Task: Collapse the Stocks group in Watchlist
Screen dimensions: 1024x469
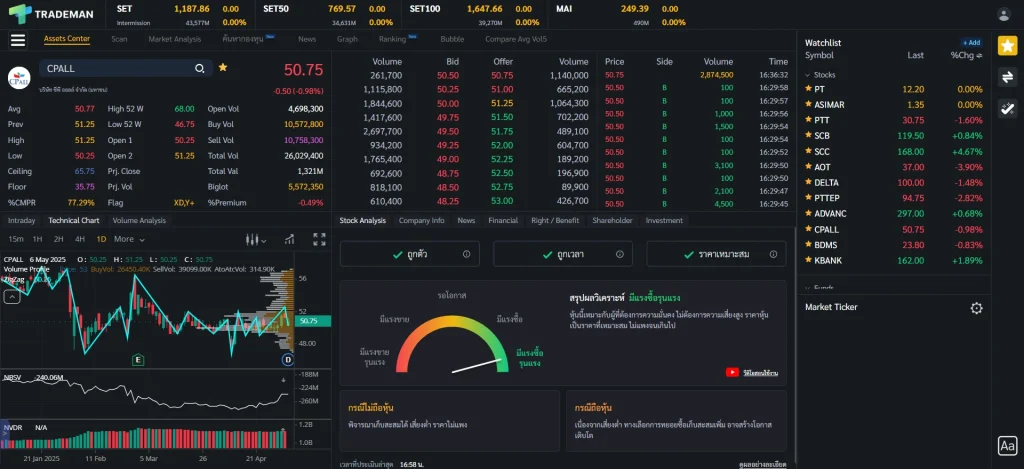Action: coord(810,74)
